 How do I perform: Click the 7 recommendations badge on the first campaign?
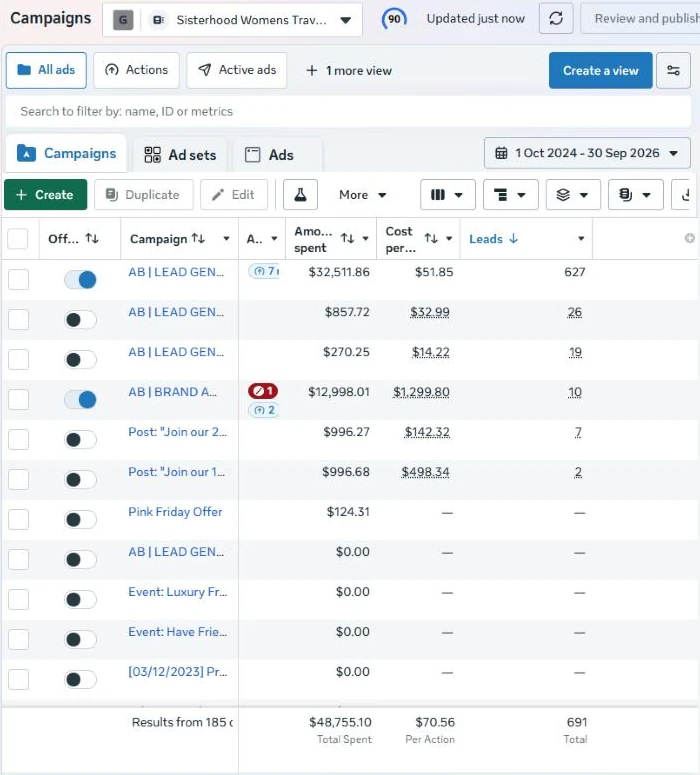264,271
